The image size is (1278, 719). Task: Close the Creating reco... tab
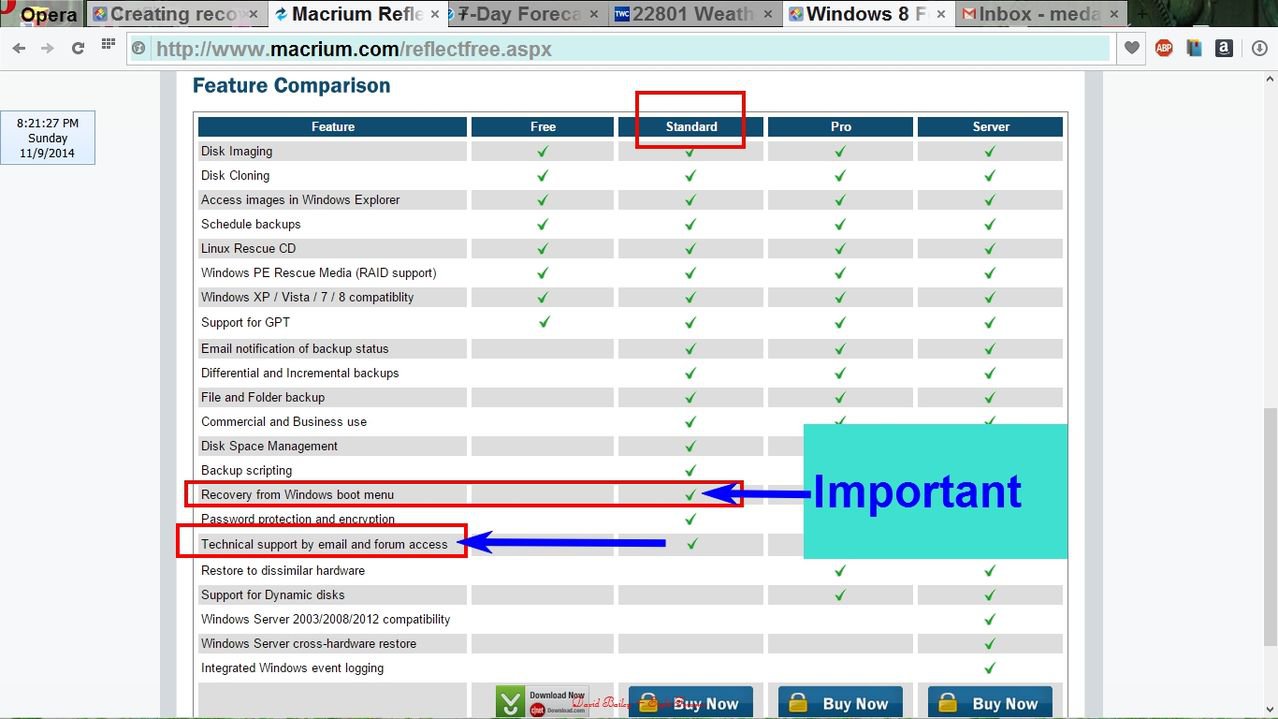252,14
